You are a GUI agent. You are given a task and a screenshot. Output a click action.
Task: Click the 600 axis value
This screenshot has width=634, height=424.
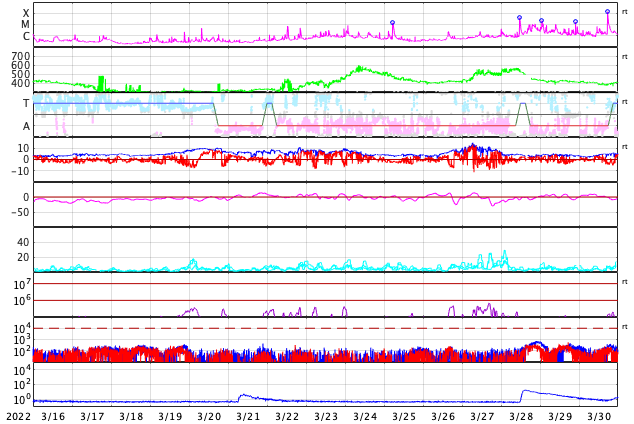[21, 65]
